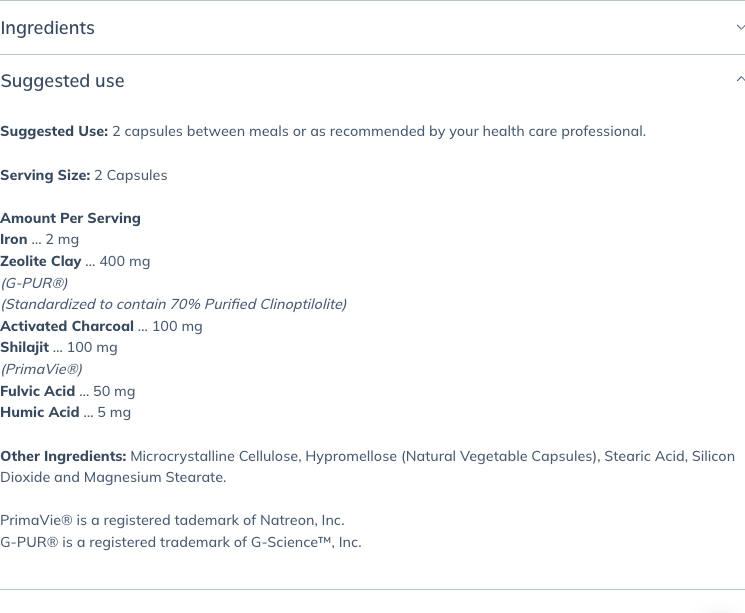Click the Iron 2 mg entry
Viewport: 745px width, 613px height.
click(x=39, y=239)
